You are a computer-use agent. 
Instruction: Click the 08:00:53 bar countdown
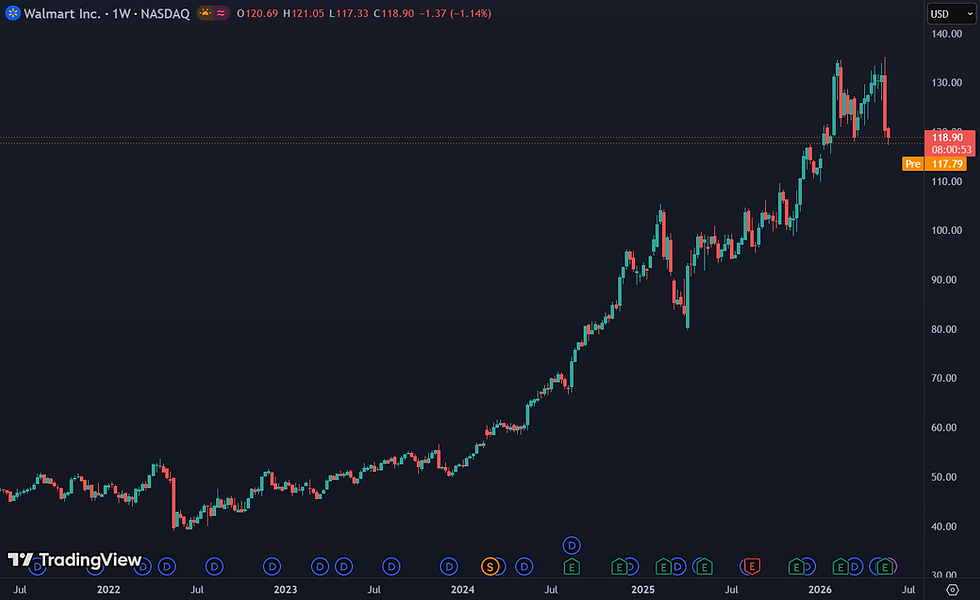(x=951, y=149)
